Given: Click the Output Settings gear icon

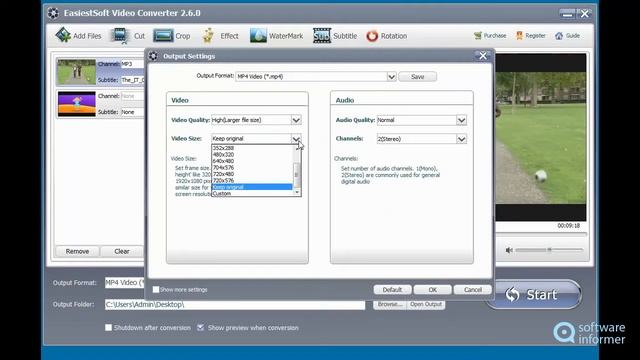Looking at the screenshot, I should click(153, 56).
